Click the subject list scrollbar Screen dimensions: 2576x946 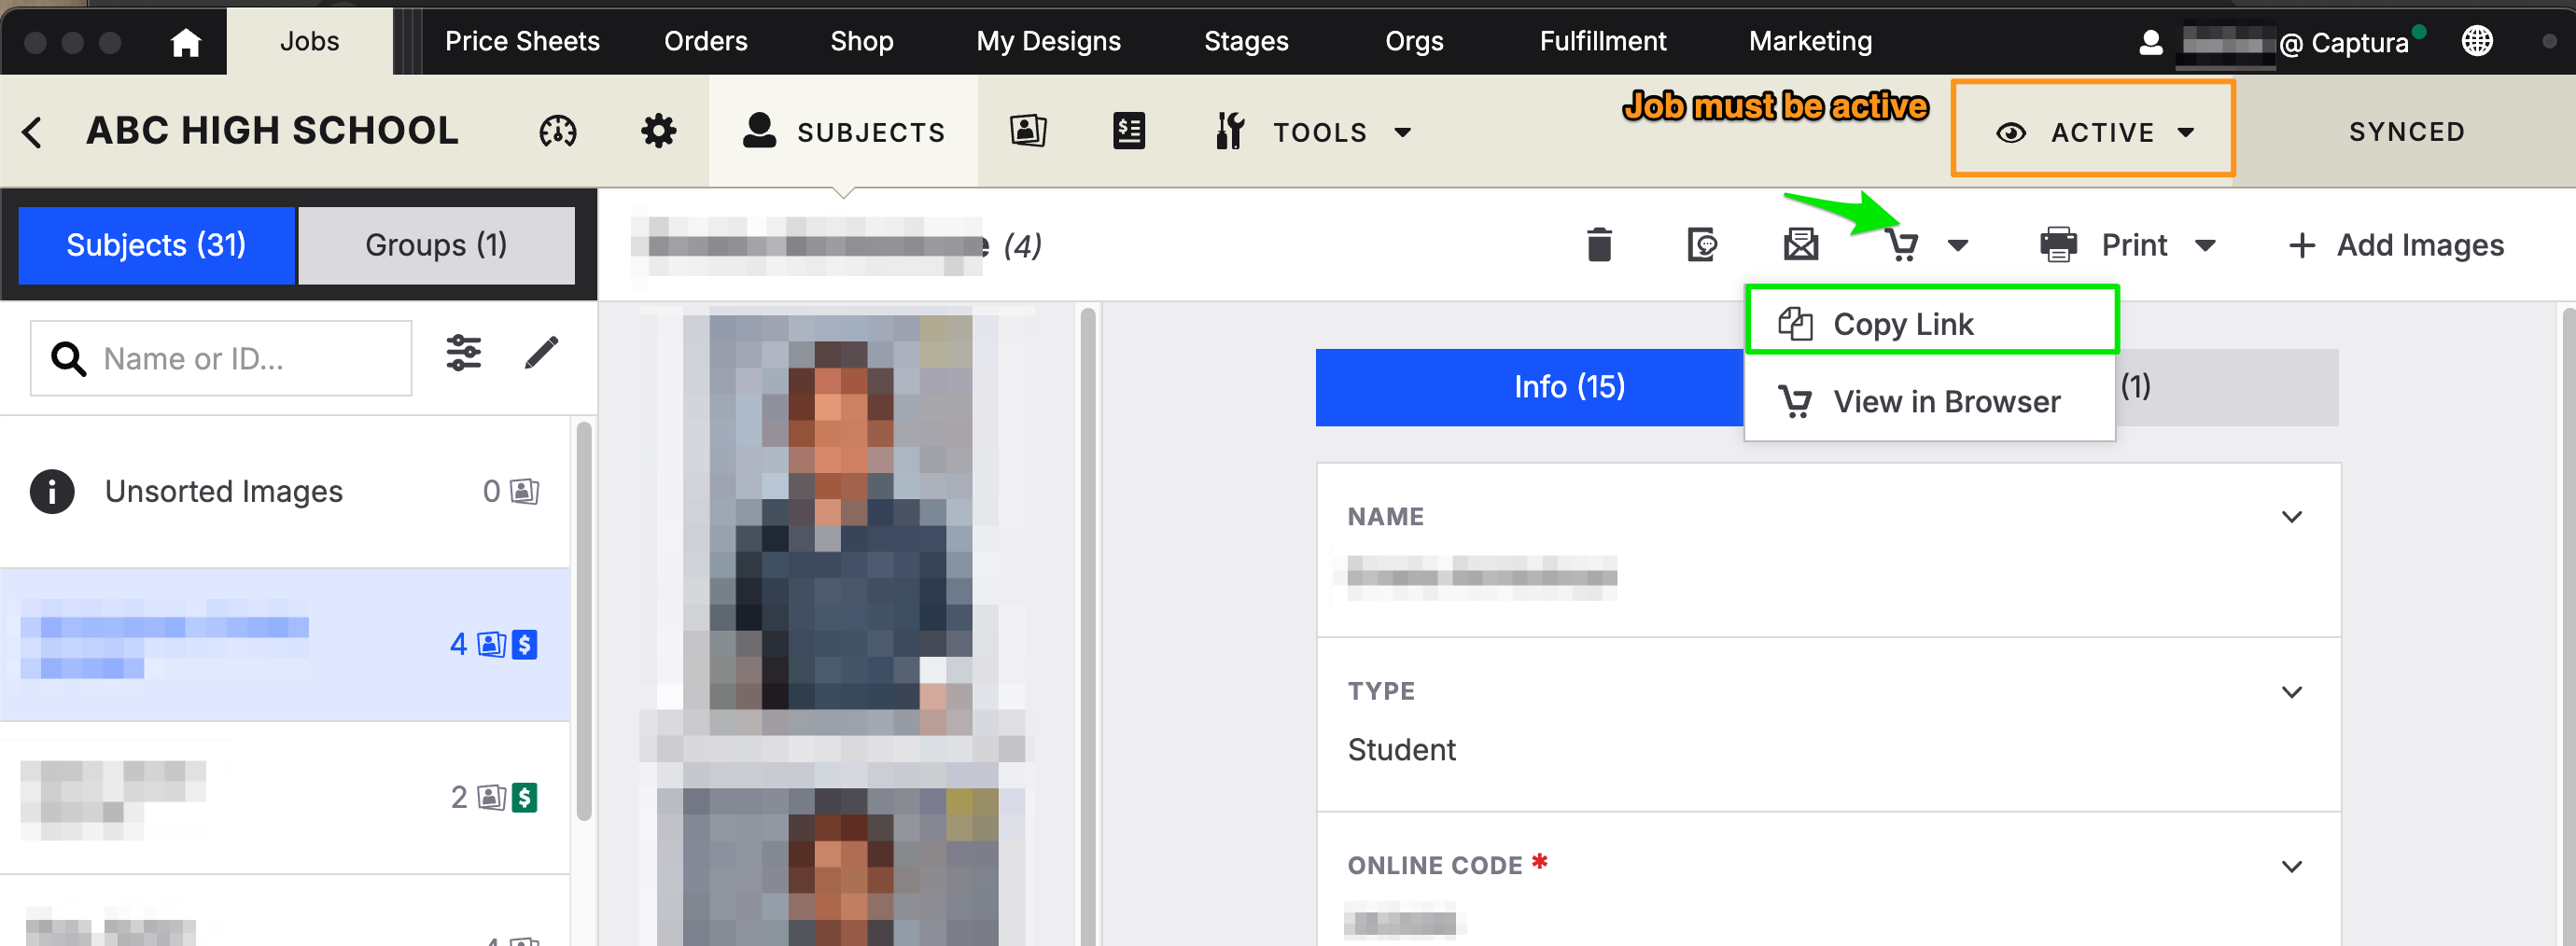pos(584,620)
